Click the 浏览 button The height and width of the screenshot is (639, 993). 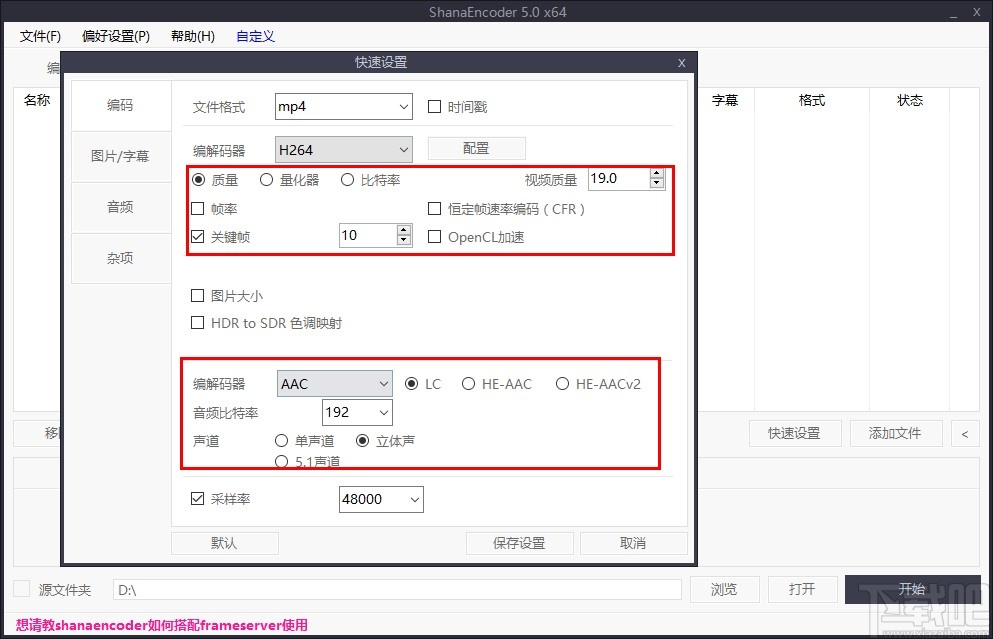click(724, 589)
